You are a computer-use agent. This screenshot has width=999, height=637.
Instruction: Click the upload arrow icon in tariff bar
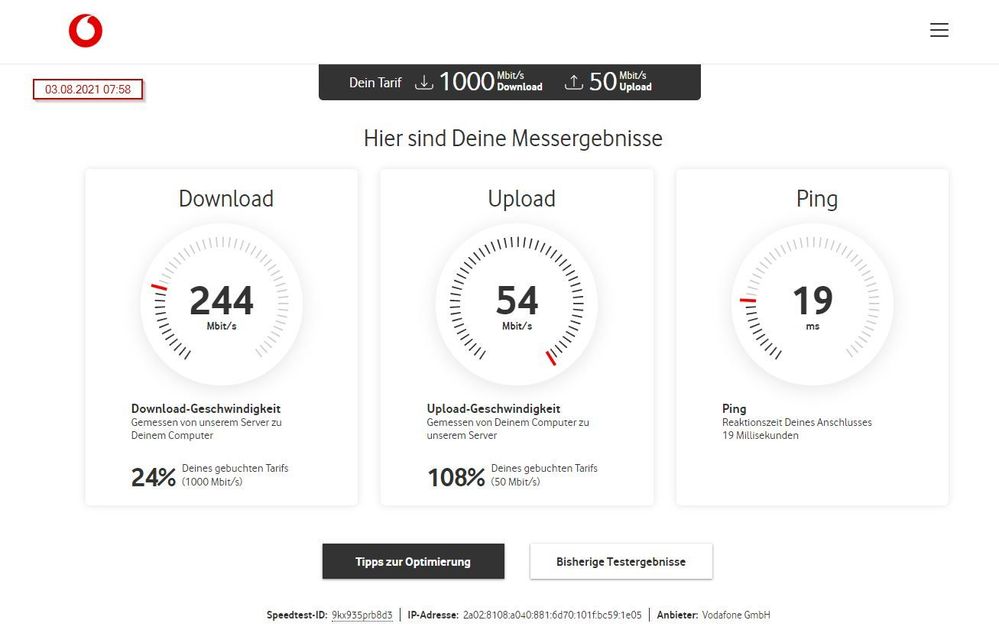[x=573, y=82]
